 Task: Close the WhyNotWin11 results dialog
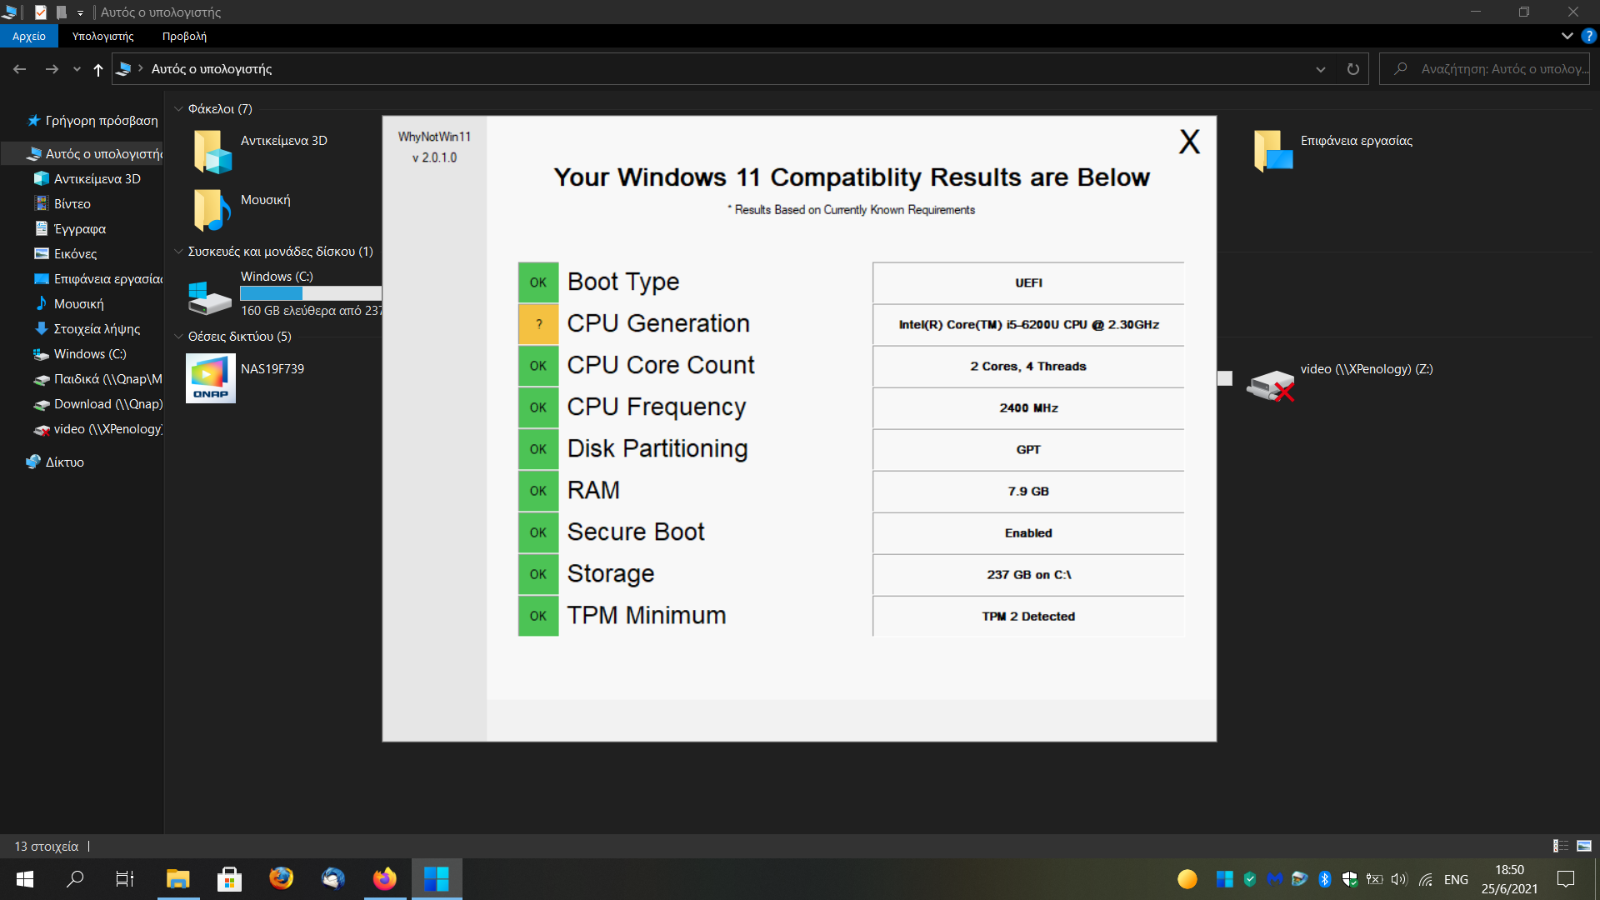1189,141
